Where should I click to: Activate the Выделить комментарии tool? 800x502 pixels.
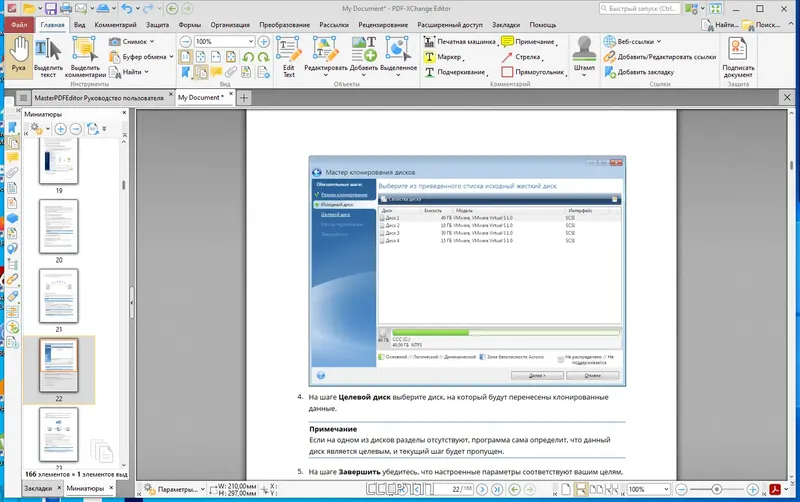(85, 56)
